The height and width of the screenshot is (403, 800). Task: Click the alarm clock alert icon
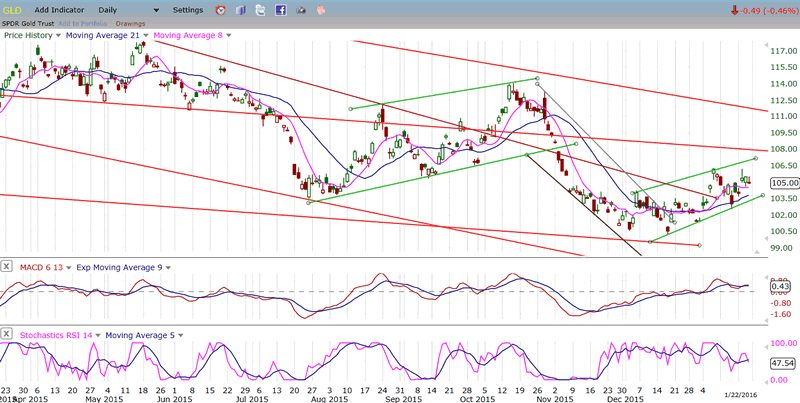(220, 10)
